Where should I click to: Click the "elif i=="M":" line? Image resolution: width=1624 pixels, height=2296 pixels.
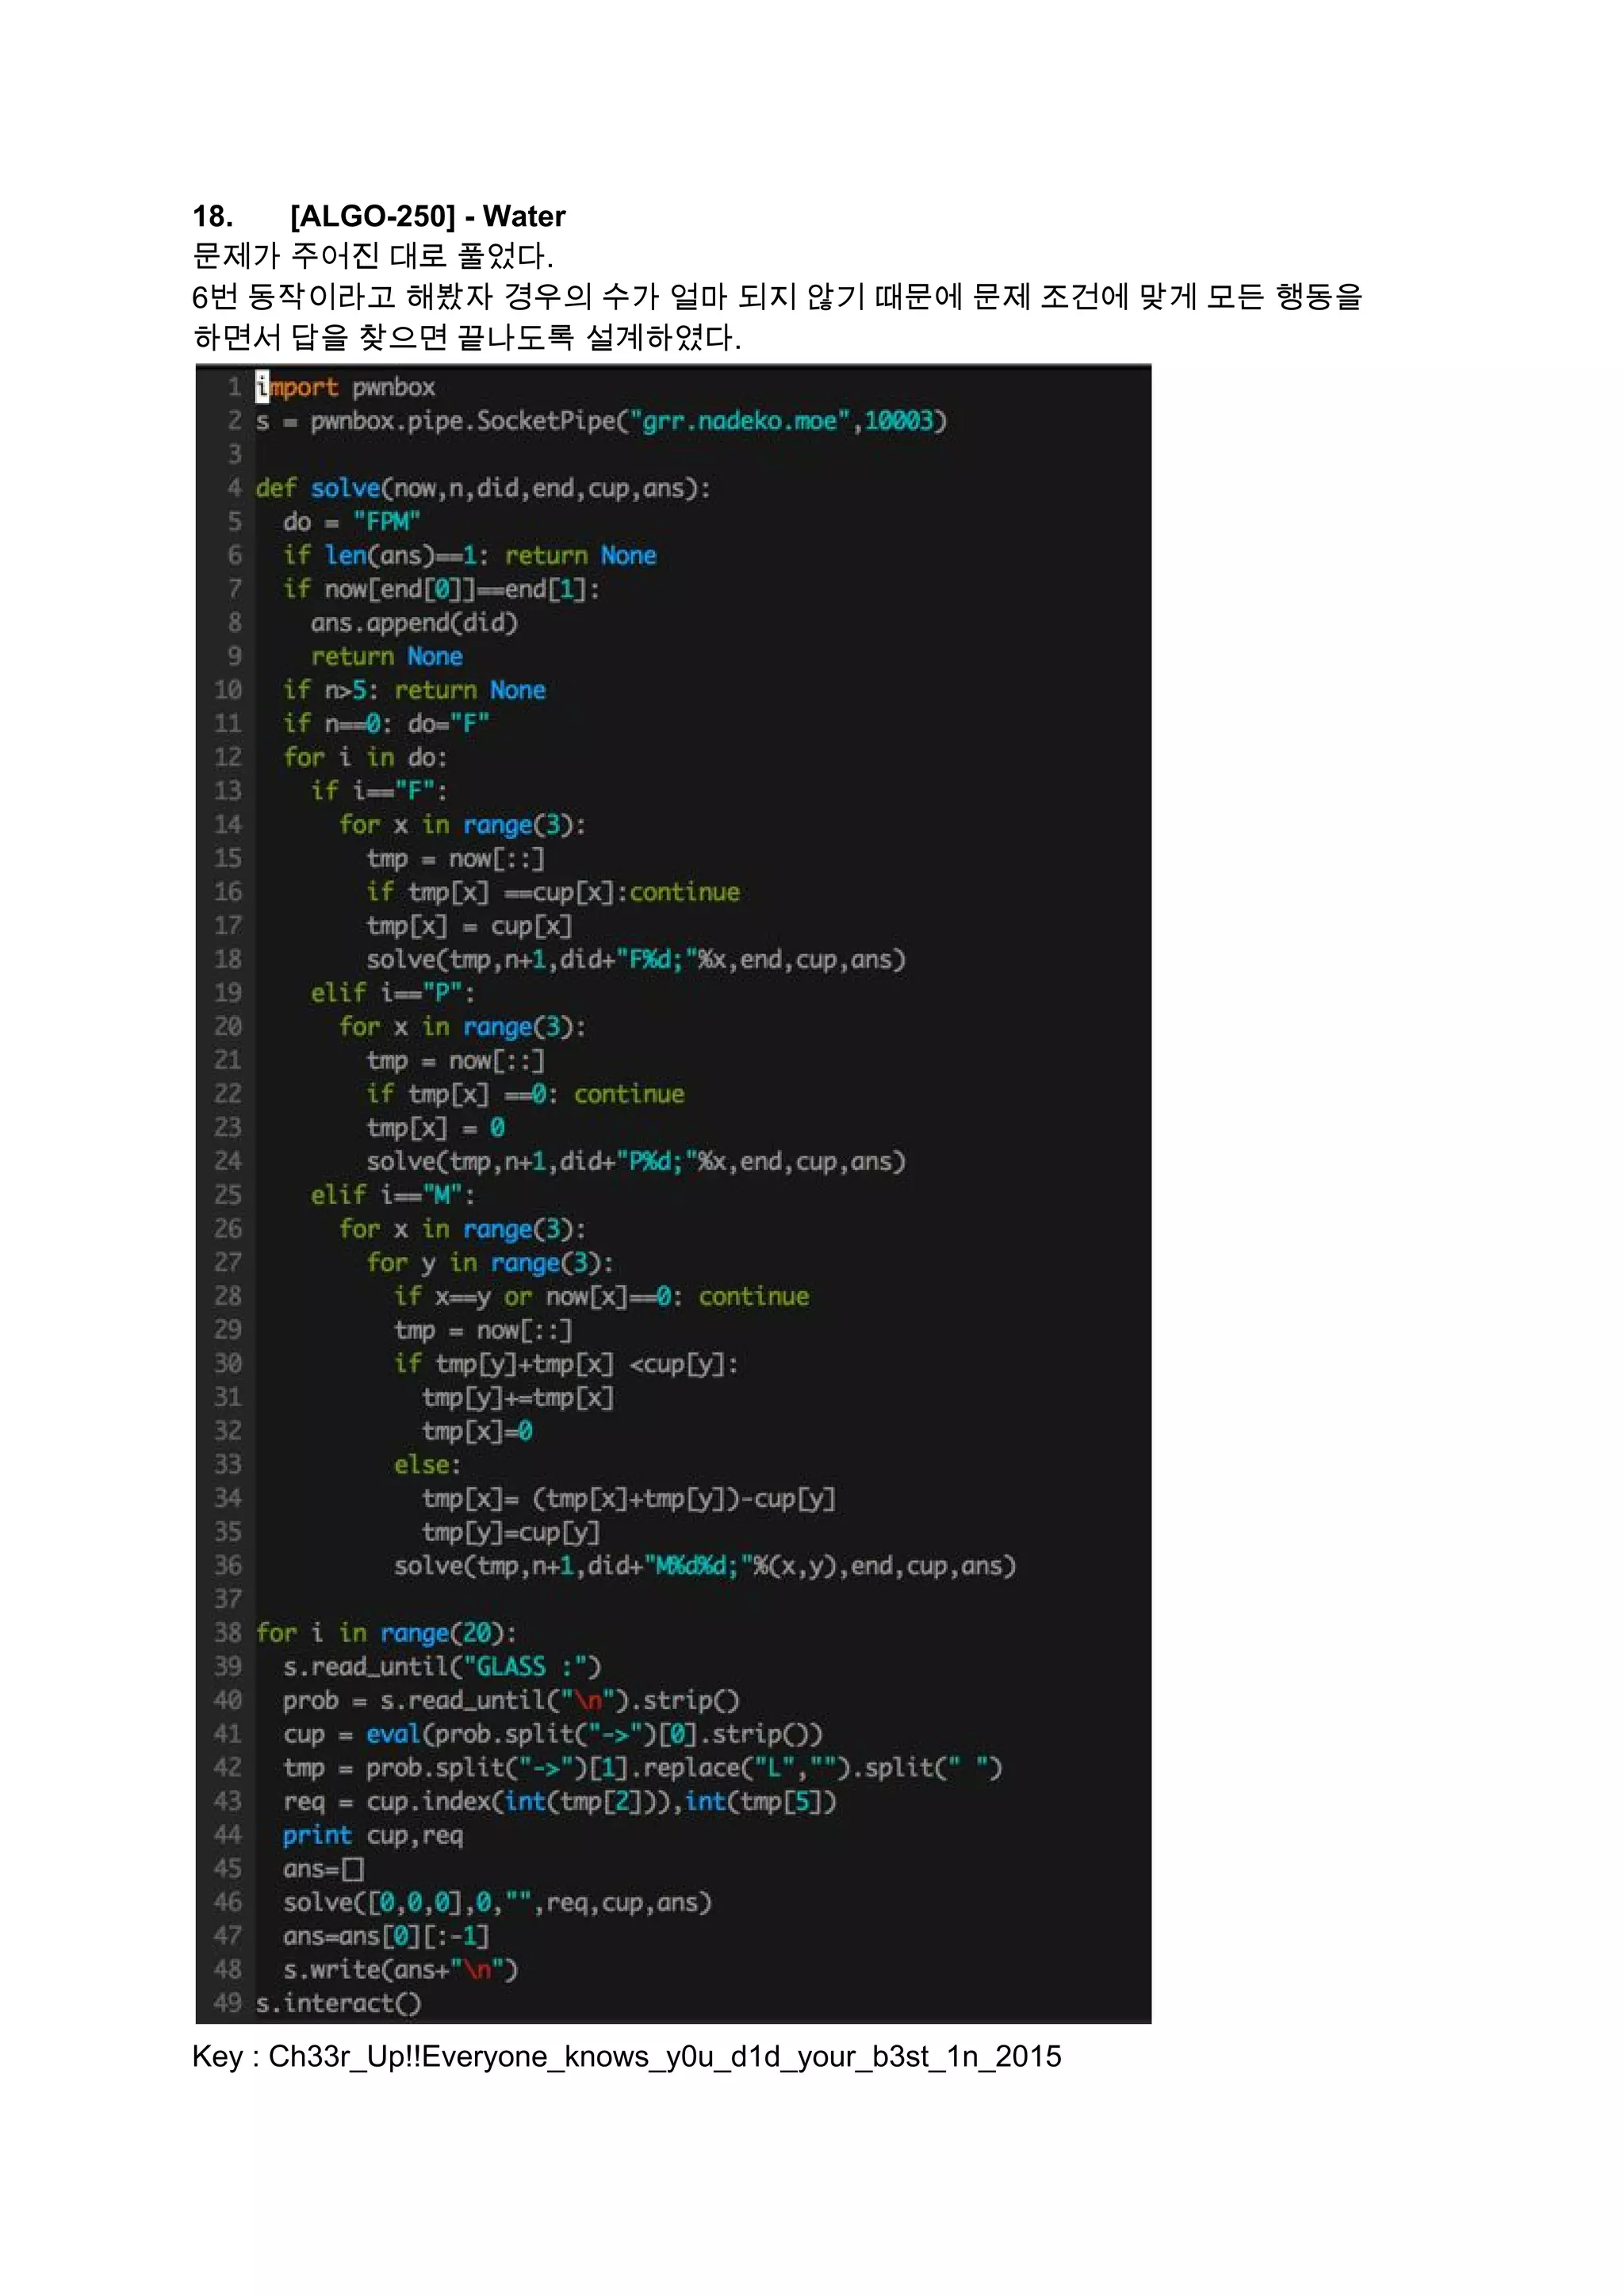pyautogui.click(x=392, y=1195)
